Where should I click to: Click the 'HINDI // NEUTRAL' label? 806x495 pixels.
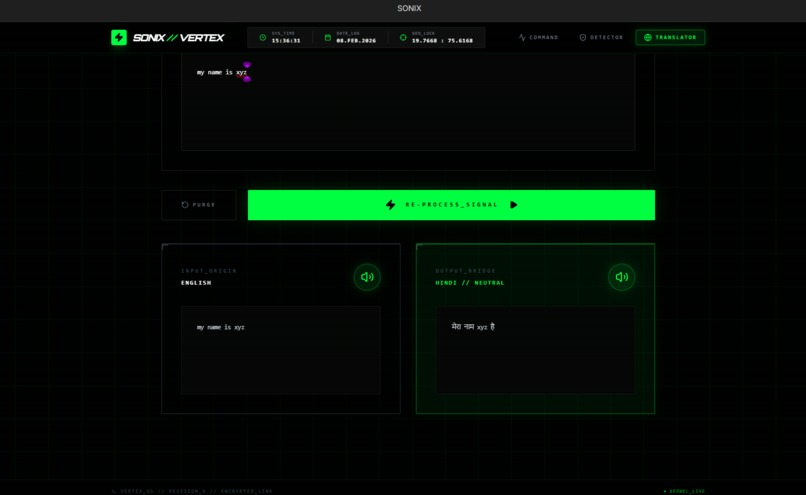click(x=470, y=283)
